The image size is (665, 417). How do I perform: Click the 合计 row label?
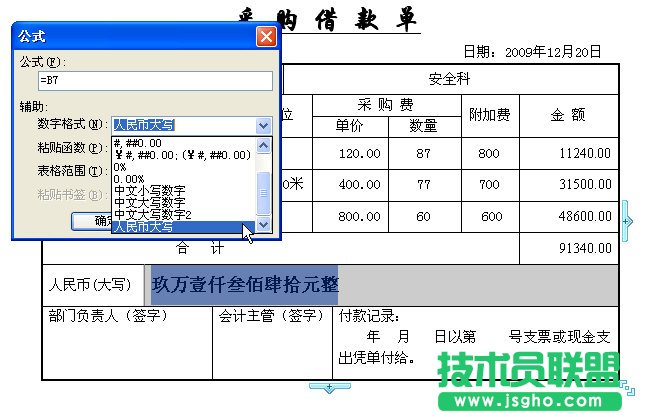click(200, 248)
